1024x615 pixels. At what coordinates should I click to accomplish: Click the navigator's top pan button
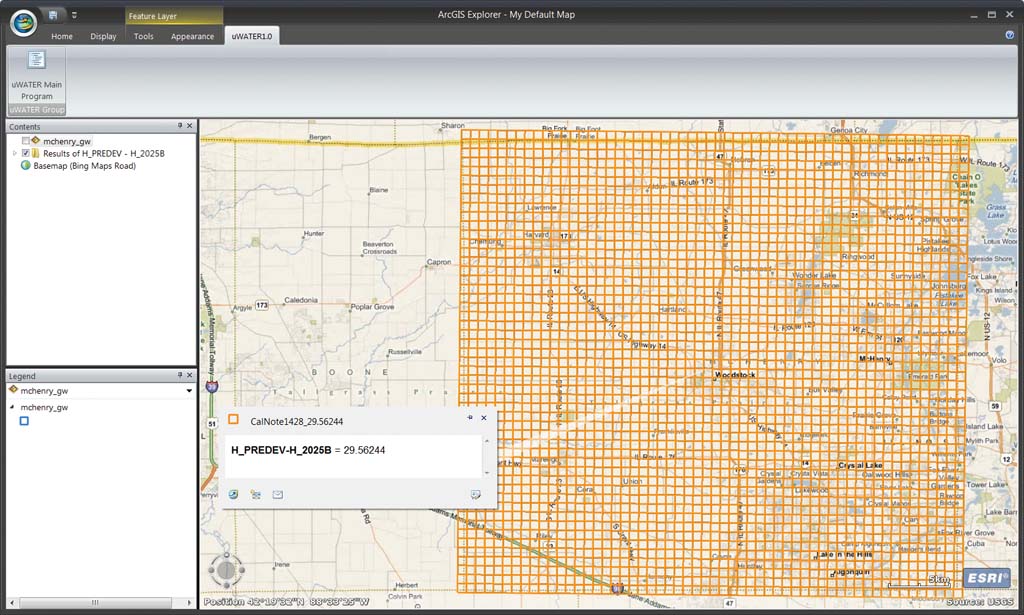226,555
